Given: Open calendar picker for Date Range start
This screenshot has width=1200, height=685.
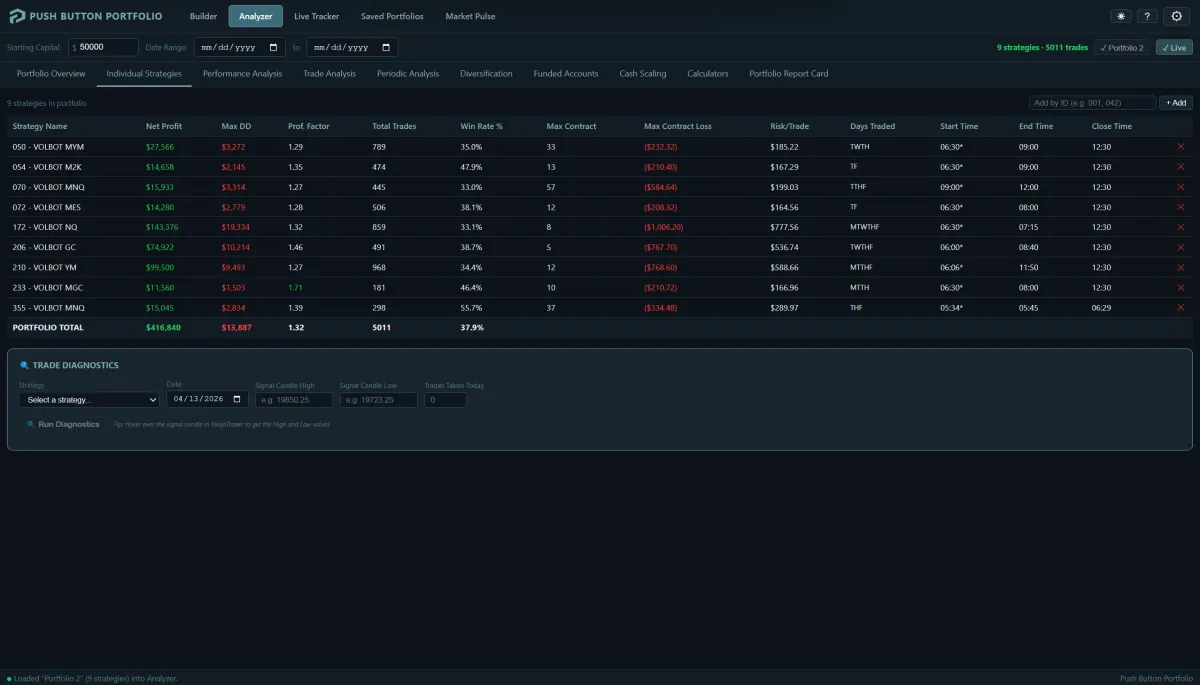Looking at the screenshot, I should 274,47.
